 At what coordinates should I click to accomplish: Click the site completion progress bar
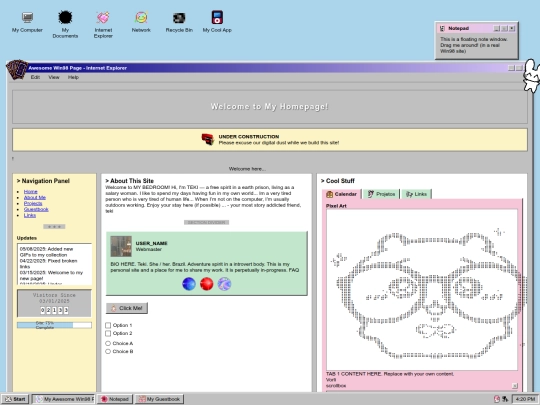54,325
